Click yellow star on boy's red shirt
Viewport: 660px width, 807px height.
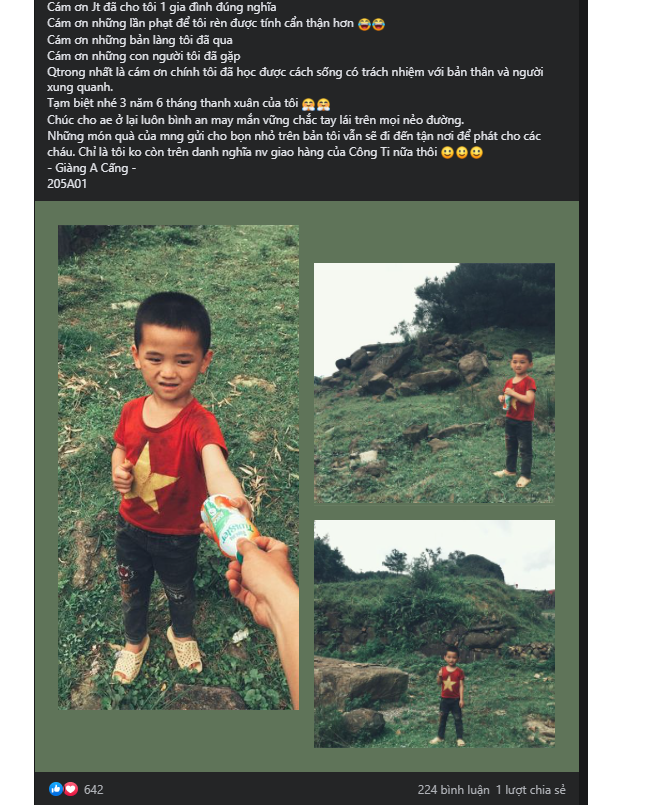point(150,478)
